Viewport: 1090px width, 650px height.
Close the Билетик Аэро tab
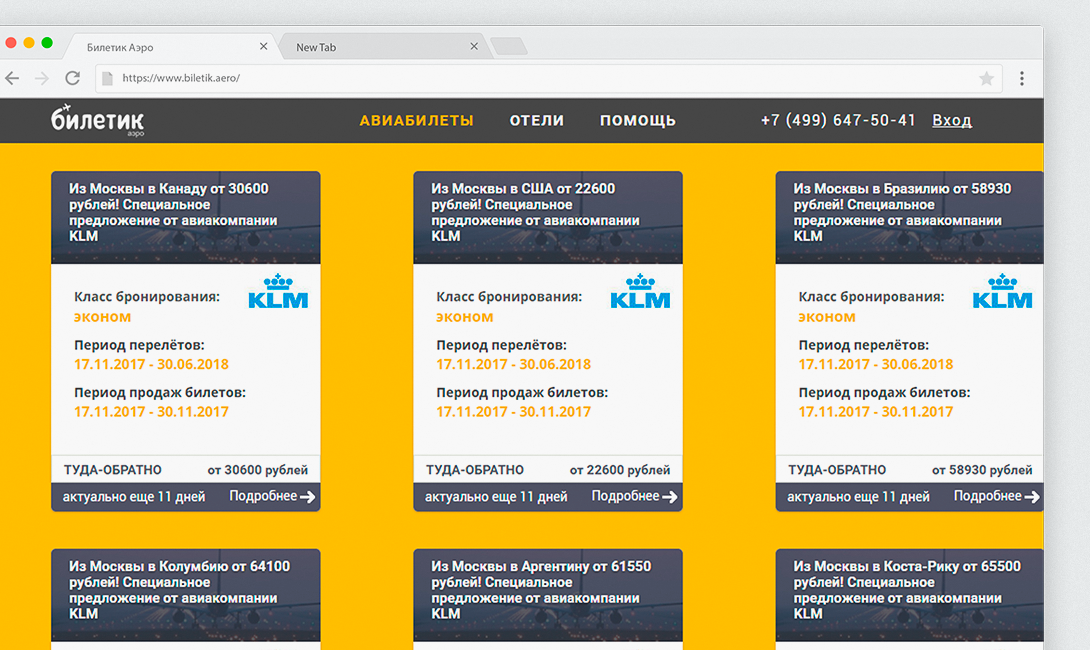(263, 47)
